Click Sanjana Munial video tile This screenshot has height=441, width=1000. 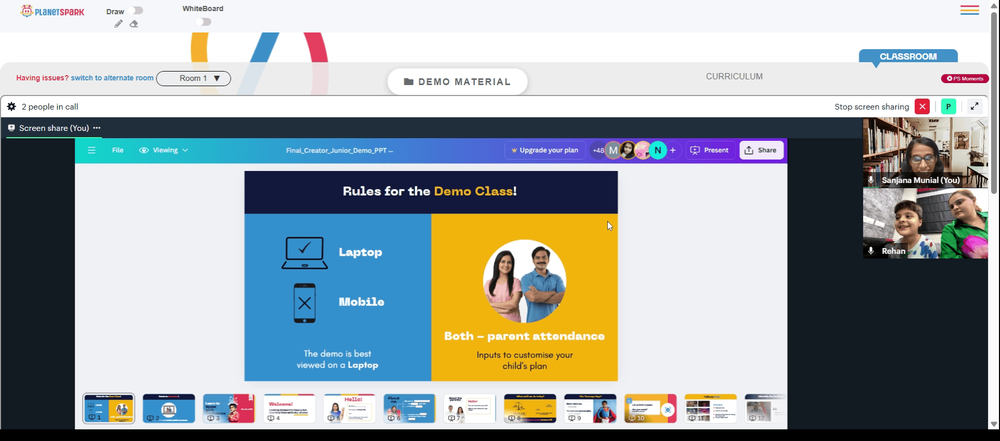click(924, 152)
